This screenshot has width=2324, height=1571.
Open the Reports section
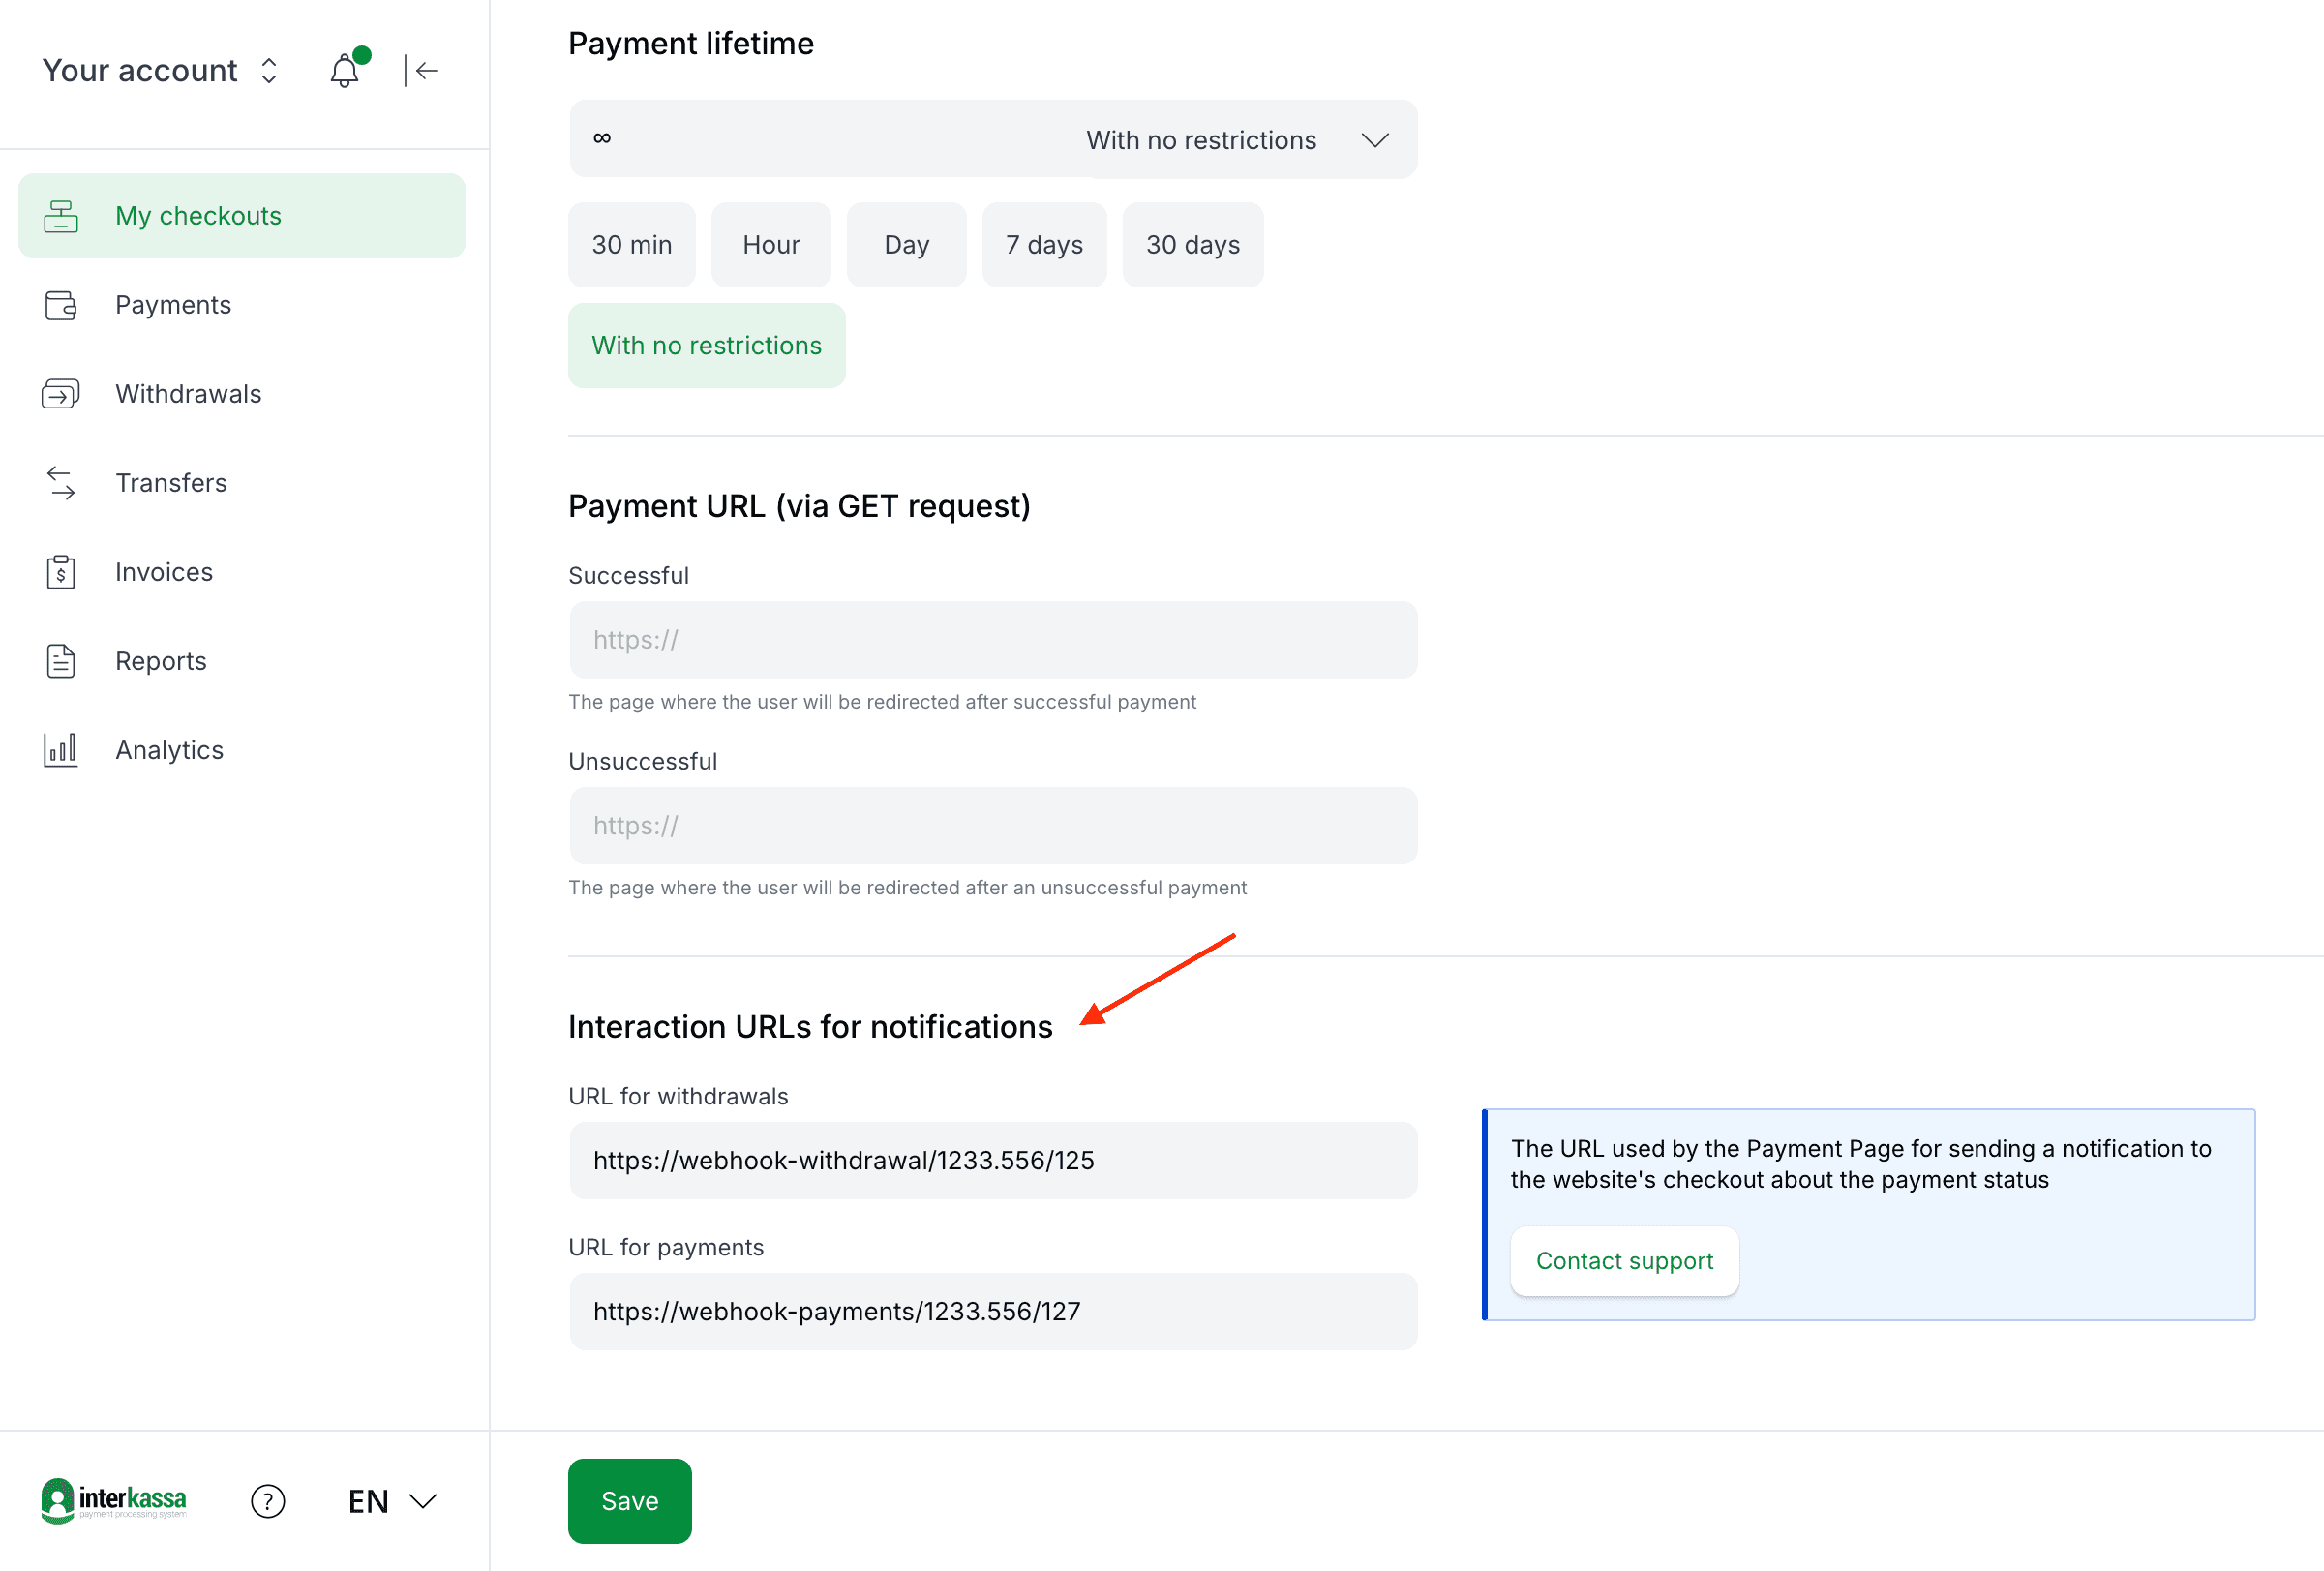[x=160, y=660]
